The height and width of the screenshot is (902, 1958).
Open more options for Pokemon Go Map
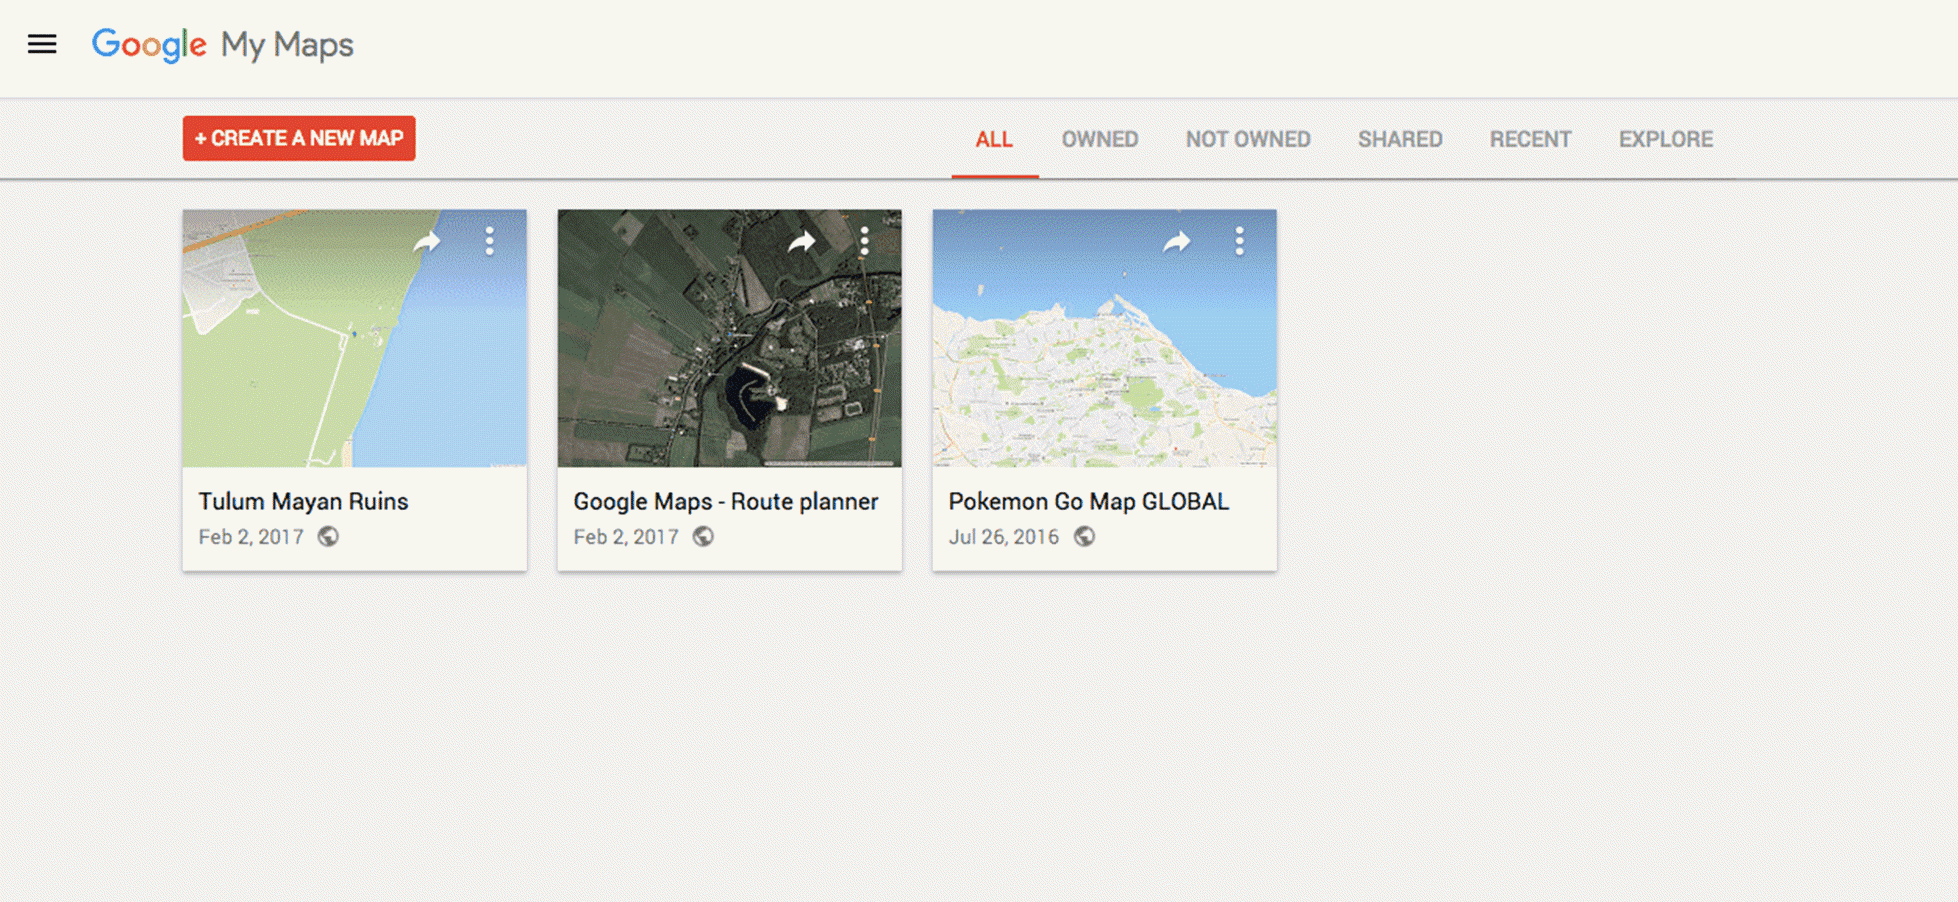pyautogui.click(x=1239, y=241)
